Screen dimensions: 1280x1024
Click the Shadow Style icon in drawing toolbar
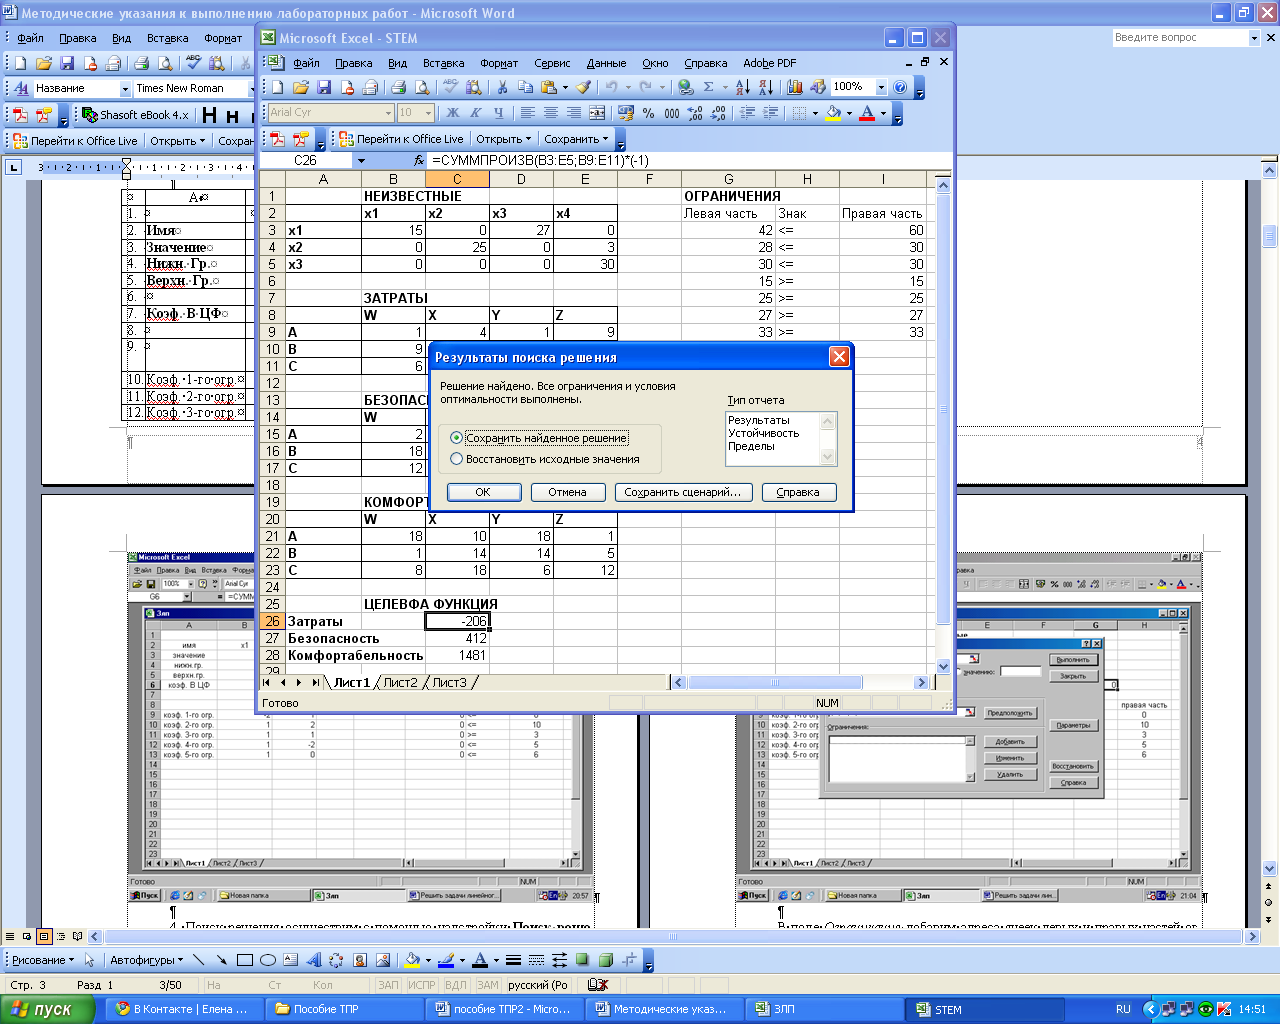coord(583,960)
